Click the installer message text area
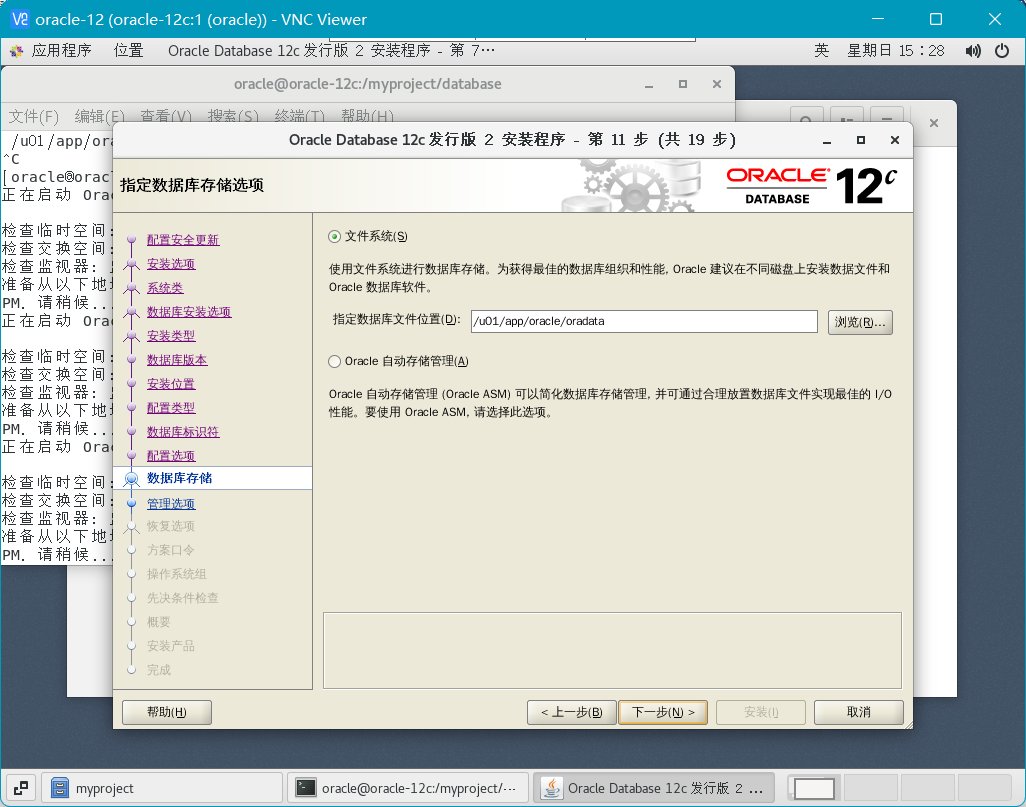 612,651
